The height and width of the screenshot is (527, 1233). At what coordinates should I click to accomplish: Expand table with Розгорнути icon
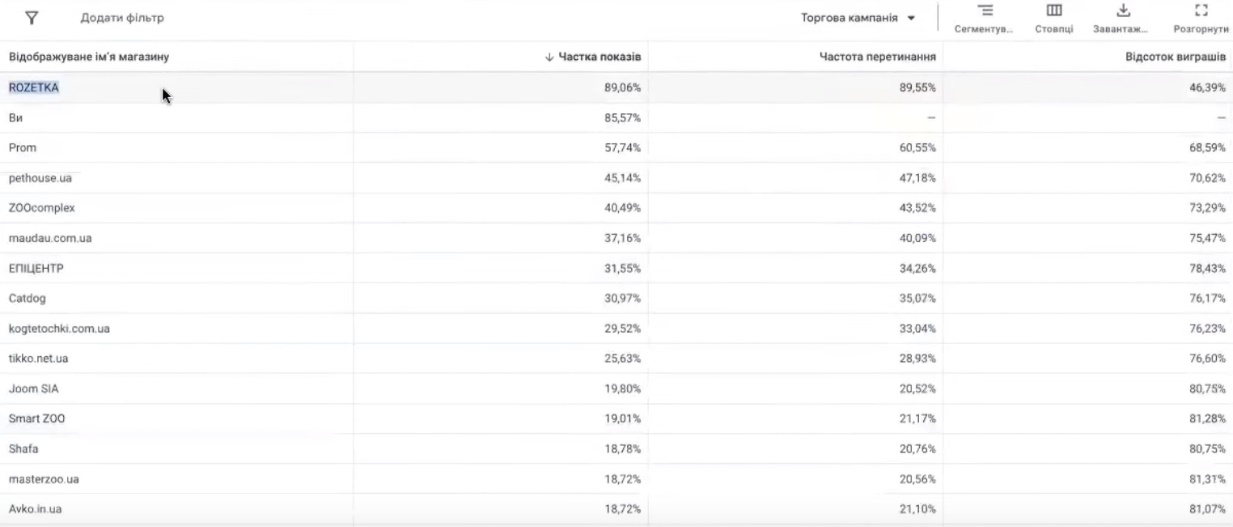[x=1201, y=17]
